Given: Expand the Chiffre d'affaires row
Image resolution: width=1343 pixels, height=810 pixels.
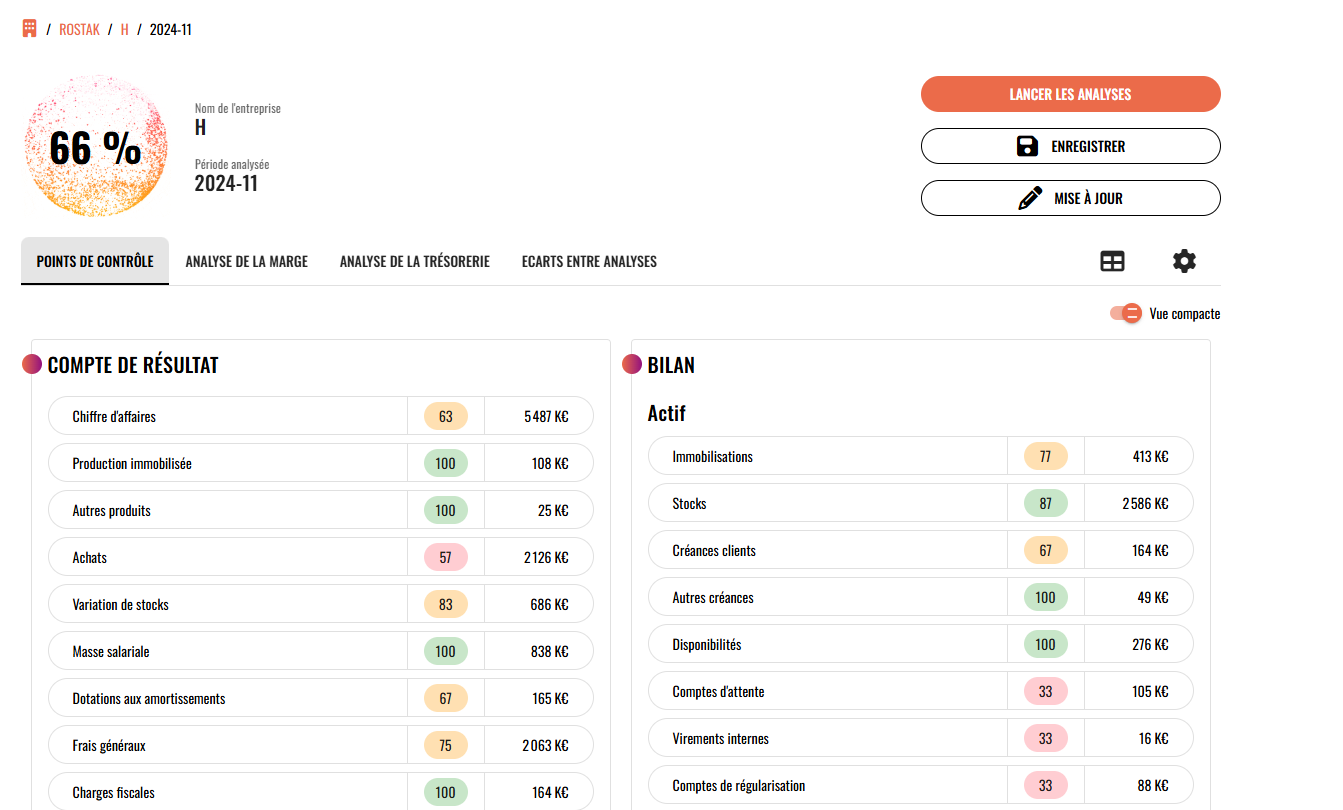Looking at the screenshot, I should point(228,417).
